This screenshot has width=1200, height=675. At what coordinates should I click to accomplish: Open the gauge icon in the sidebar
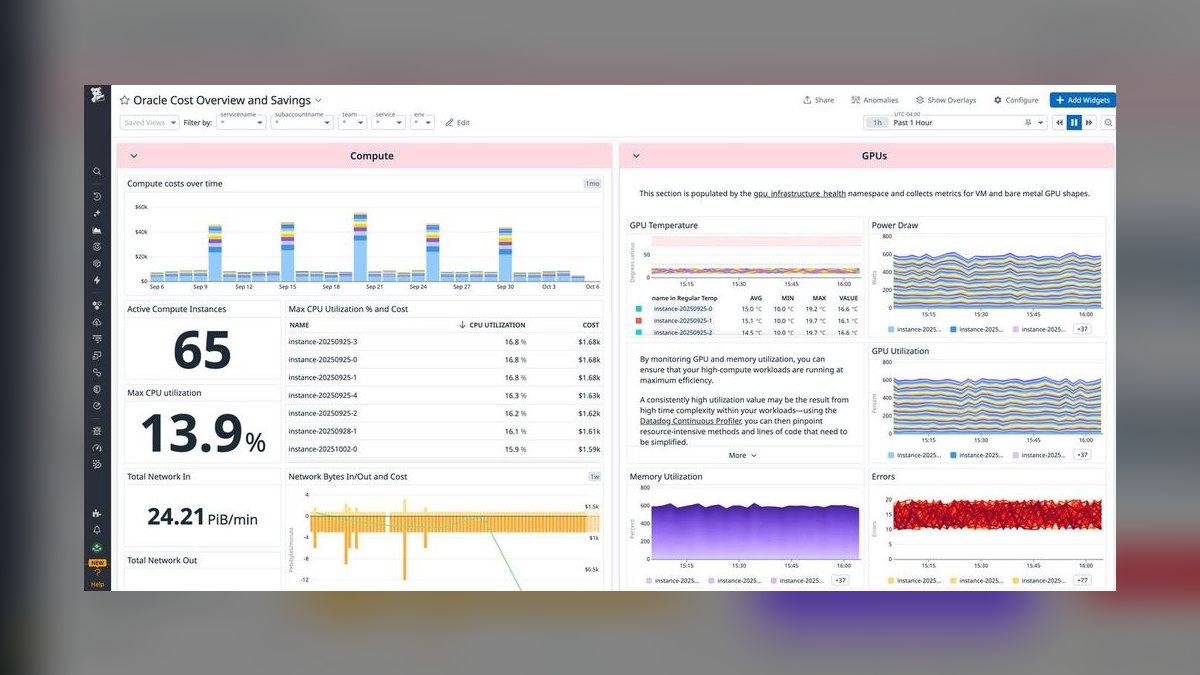(97, 446)
